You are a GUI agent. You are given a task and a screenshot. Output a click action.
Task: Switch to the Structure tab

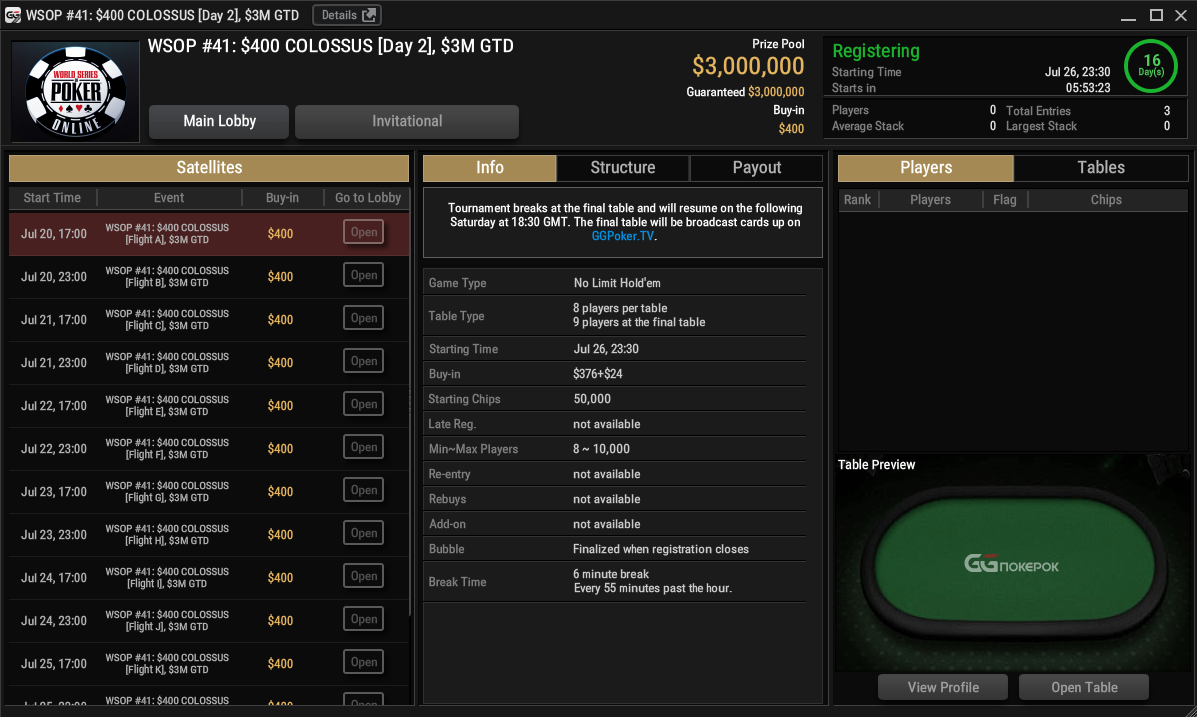623,168
